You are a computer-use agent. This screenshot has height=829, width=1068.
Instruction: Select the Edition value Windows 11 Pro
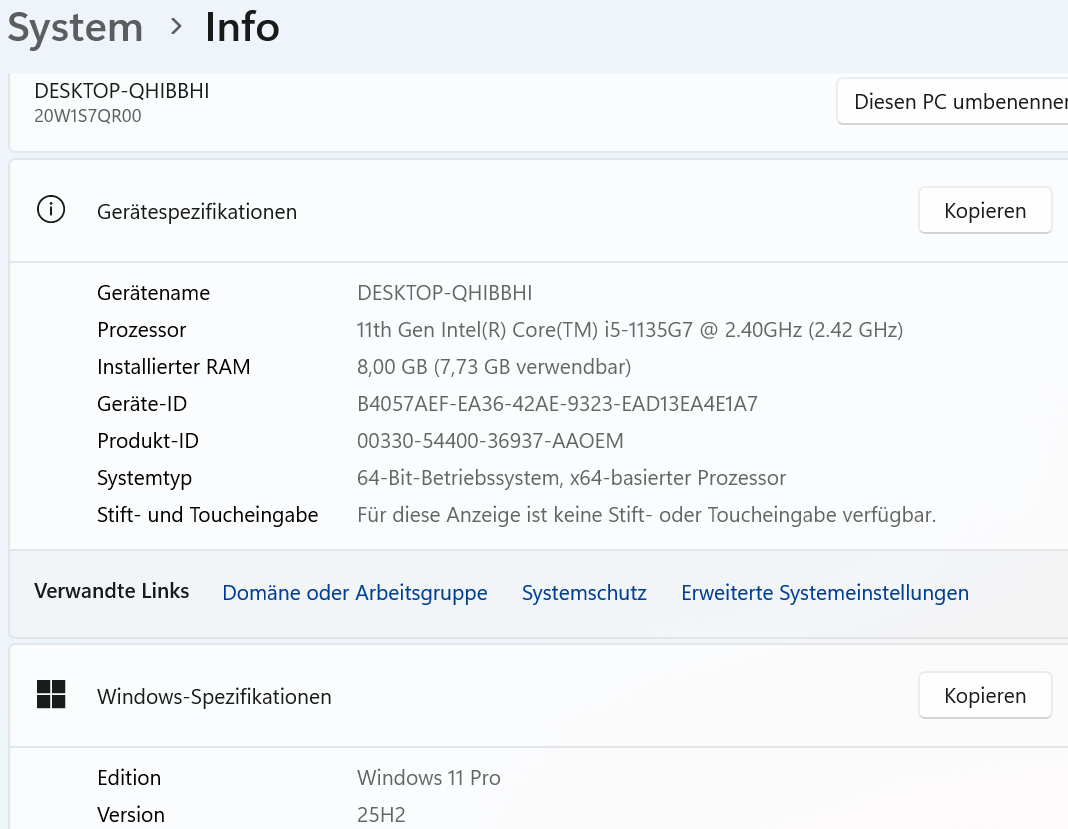(x=428, y=777)
